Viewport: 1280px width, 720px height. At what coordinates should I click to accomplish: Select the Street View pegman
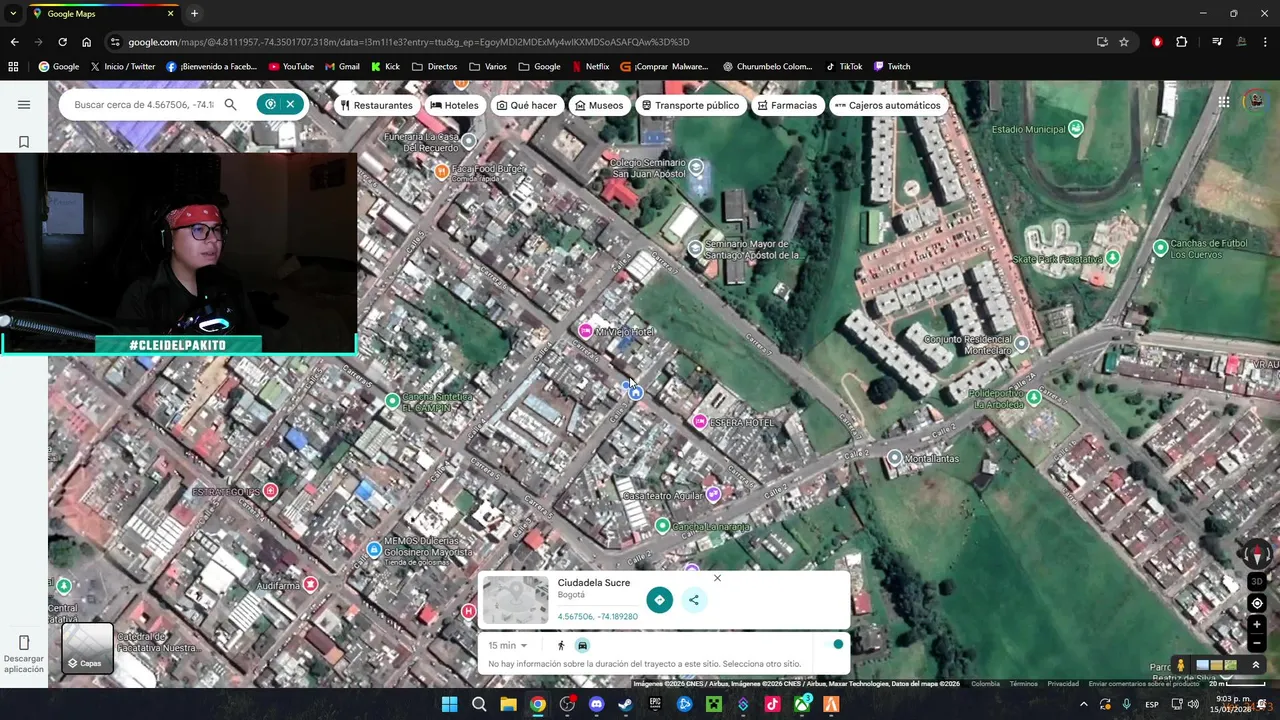pyautogui.click(x=1181, y=665)
